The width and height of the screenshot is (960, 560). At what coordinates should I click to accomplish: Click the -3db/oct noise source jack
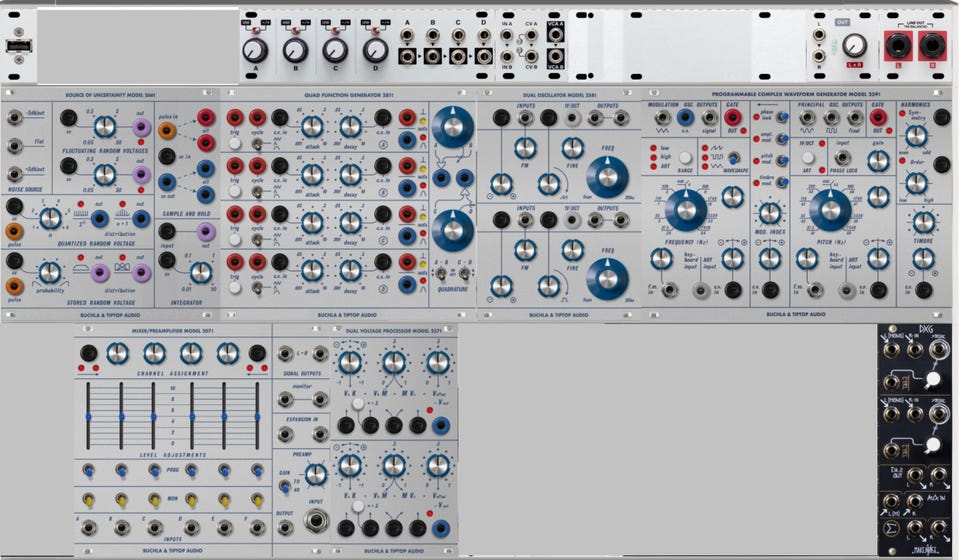14,117
